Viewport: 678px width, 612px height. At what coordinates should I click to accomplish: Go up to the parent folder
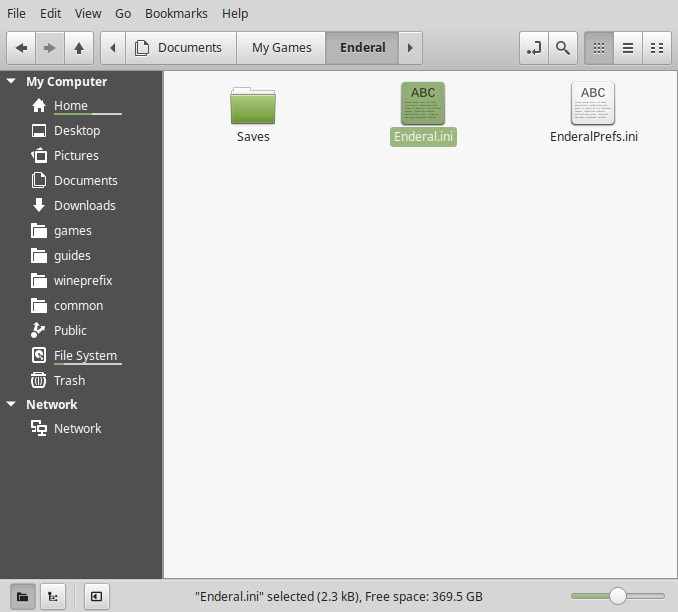tap(79, 48)
